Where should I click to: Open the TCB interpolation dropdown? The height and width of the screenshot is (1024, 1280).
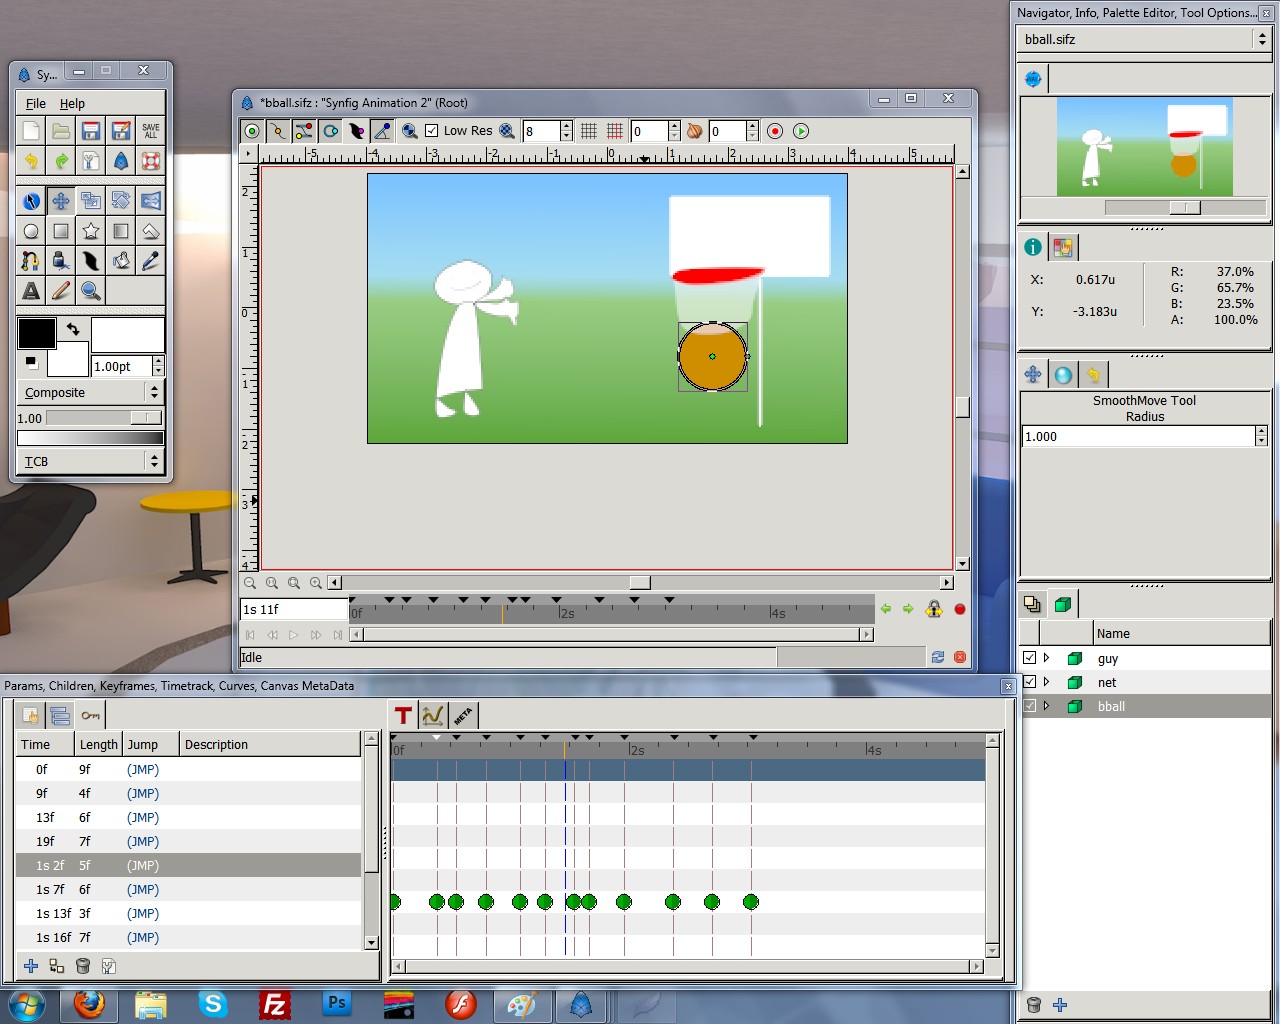point(89,461)
